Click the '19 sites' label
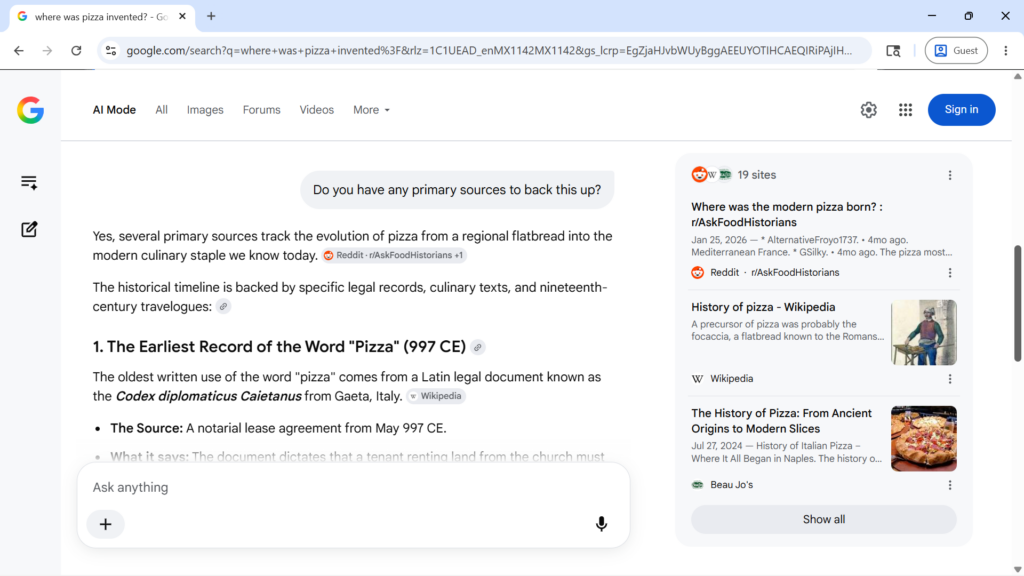The height and width of the screenshot is (576, 1024). (x=756, y=175)
